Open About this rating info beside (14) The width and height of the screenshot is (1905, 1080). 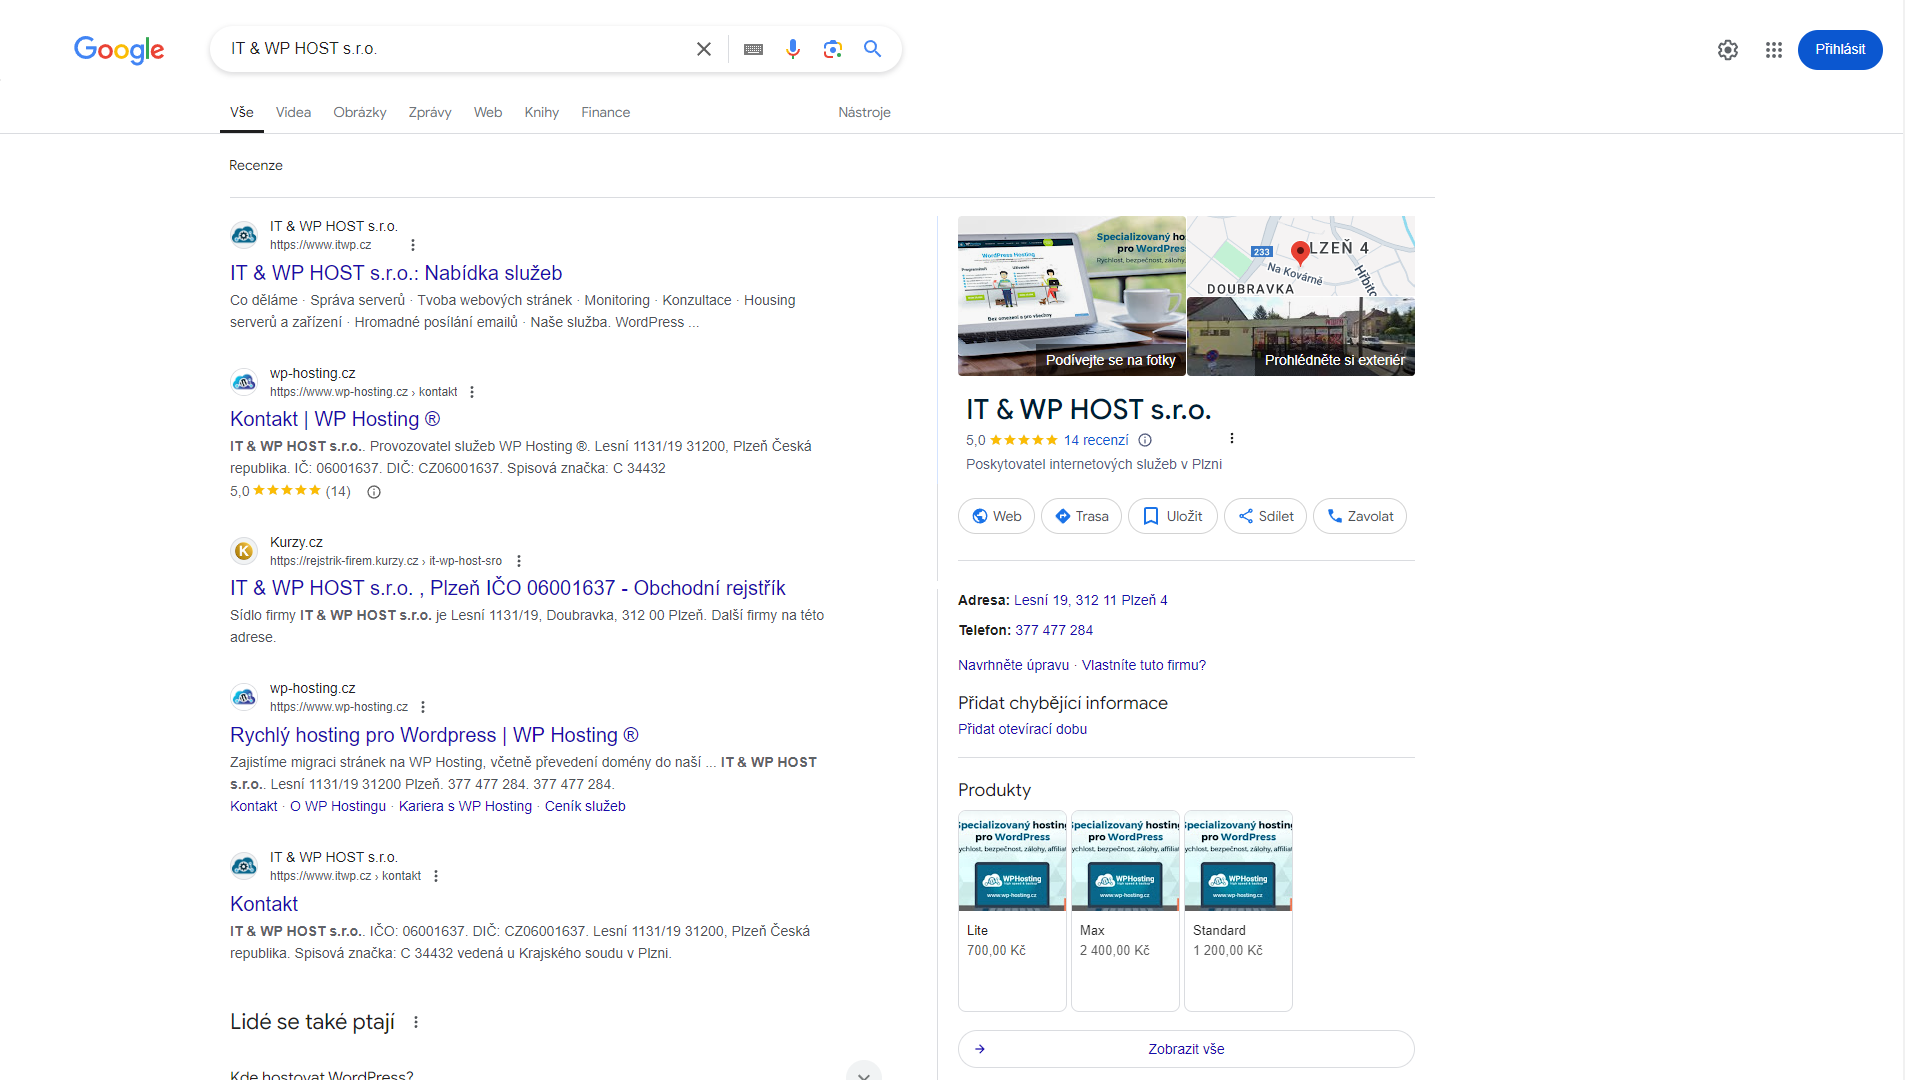374,492
